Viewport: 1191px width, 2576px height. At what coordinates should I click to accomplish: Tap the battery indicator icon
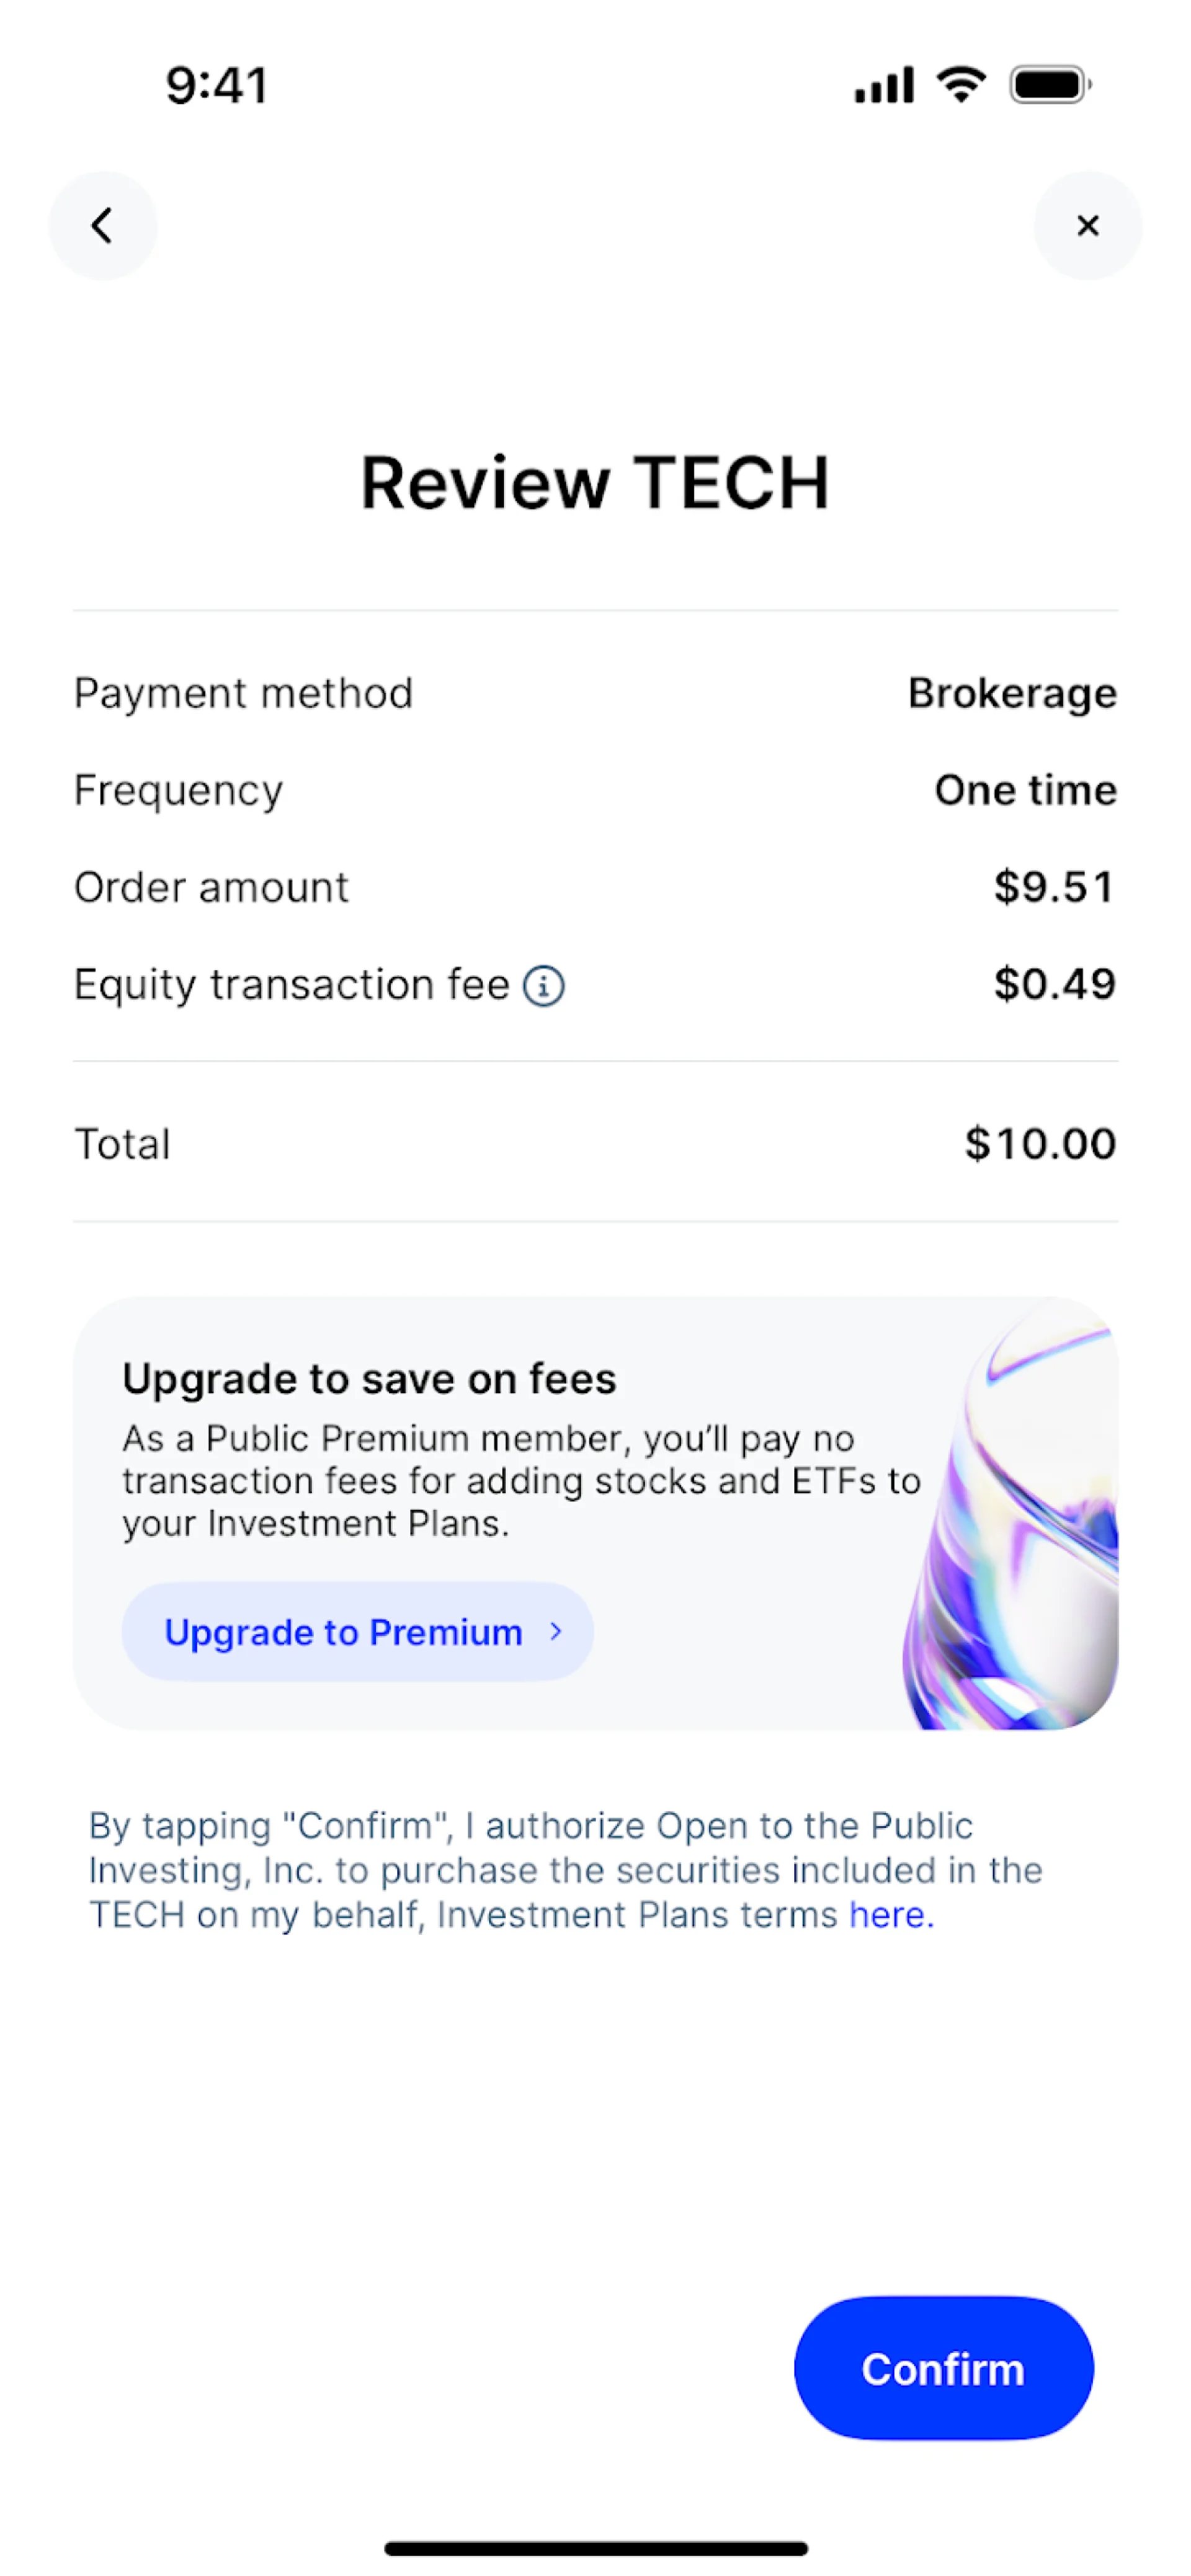tap(1049, 84)
